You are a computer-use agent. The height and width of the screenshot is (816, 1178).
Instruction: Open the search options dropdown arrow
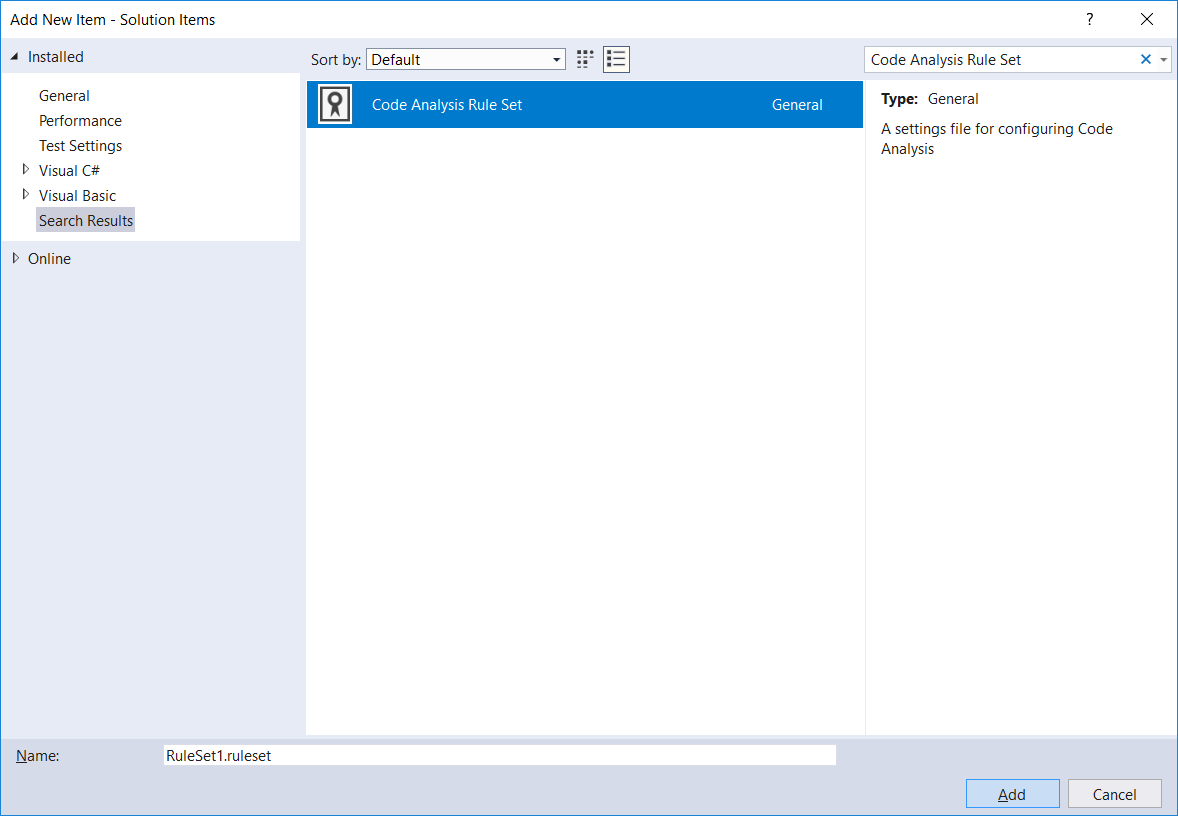point(1164,59)
